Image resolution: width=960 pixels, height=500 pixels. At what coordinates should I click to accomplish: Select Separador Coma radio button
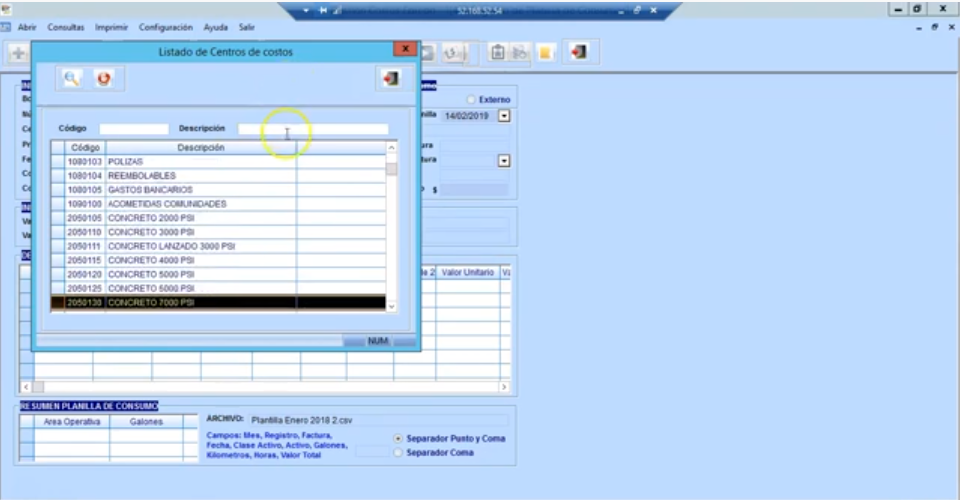[x=398, y=453]
